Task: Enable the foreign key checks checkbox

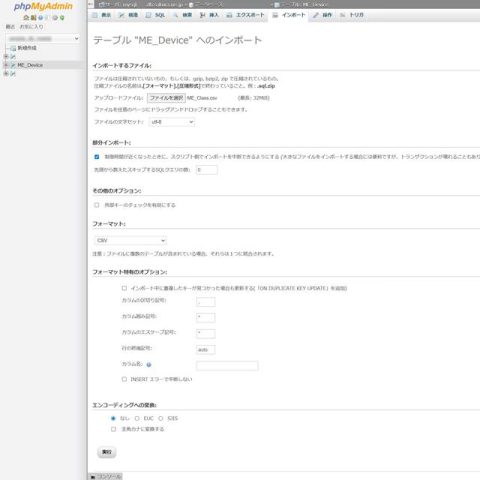Action: point(97,205)
